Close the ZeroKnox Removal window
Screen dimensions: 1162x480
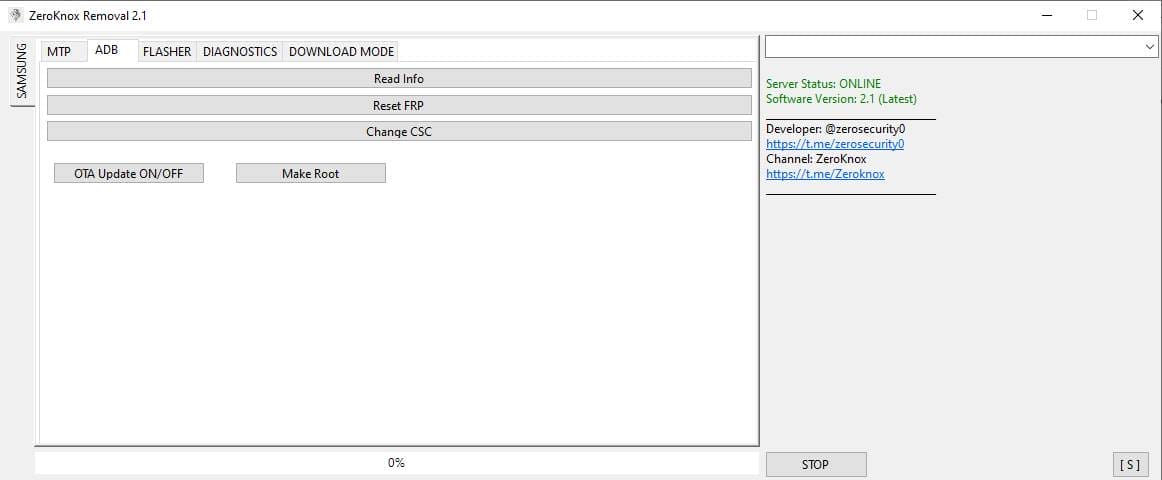[x=1138, y=15]
